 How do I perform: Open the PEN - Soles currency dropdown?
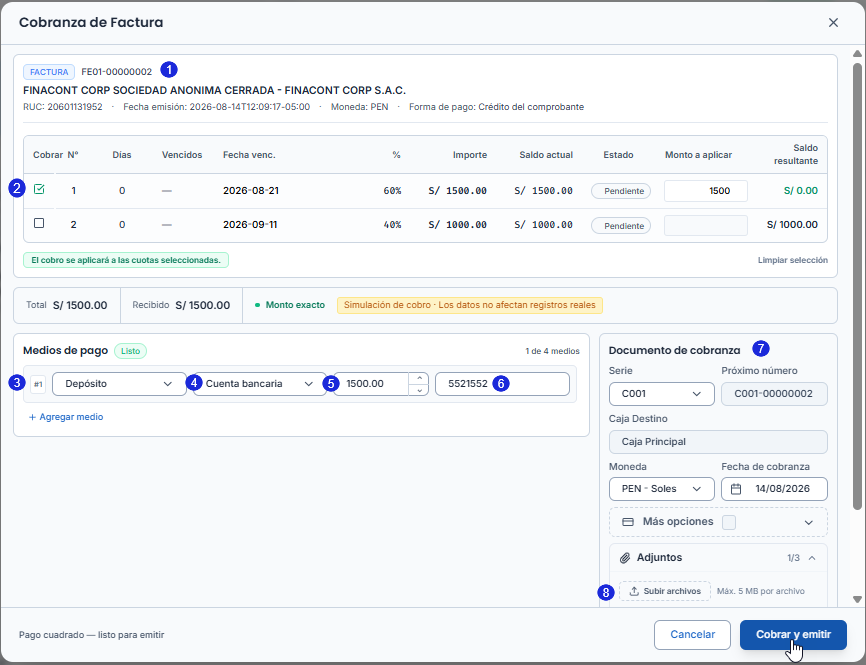(x=662, y=489)
